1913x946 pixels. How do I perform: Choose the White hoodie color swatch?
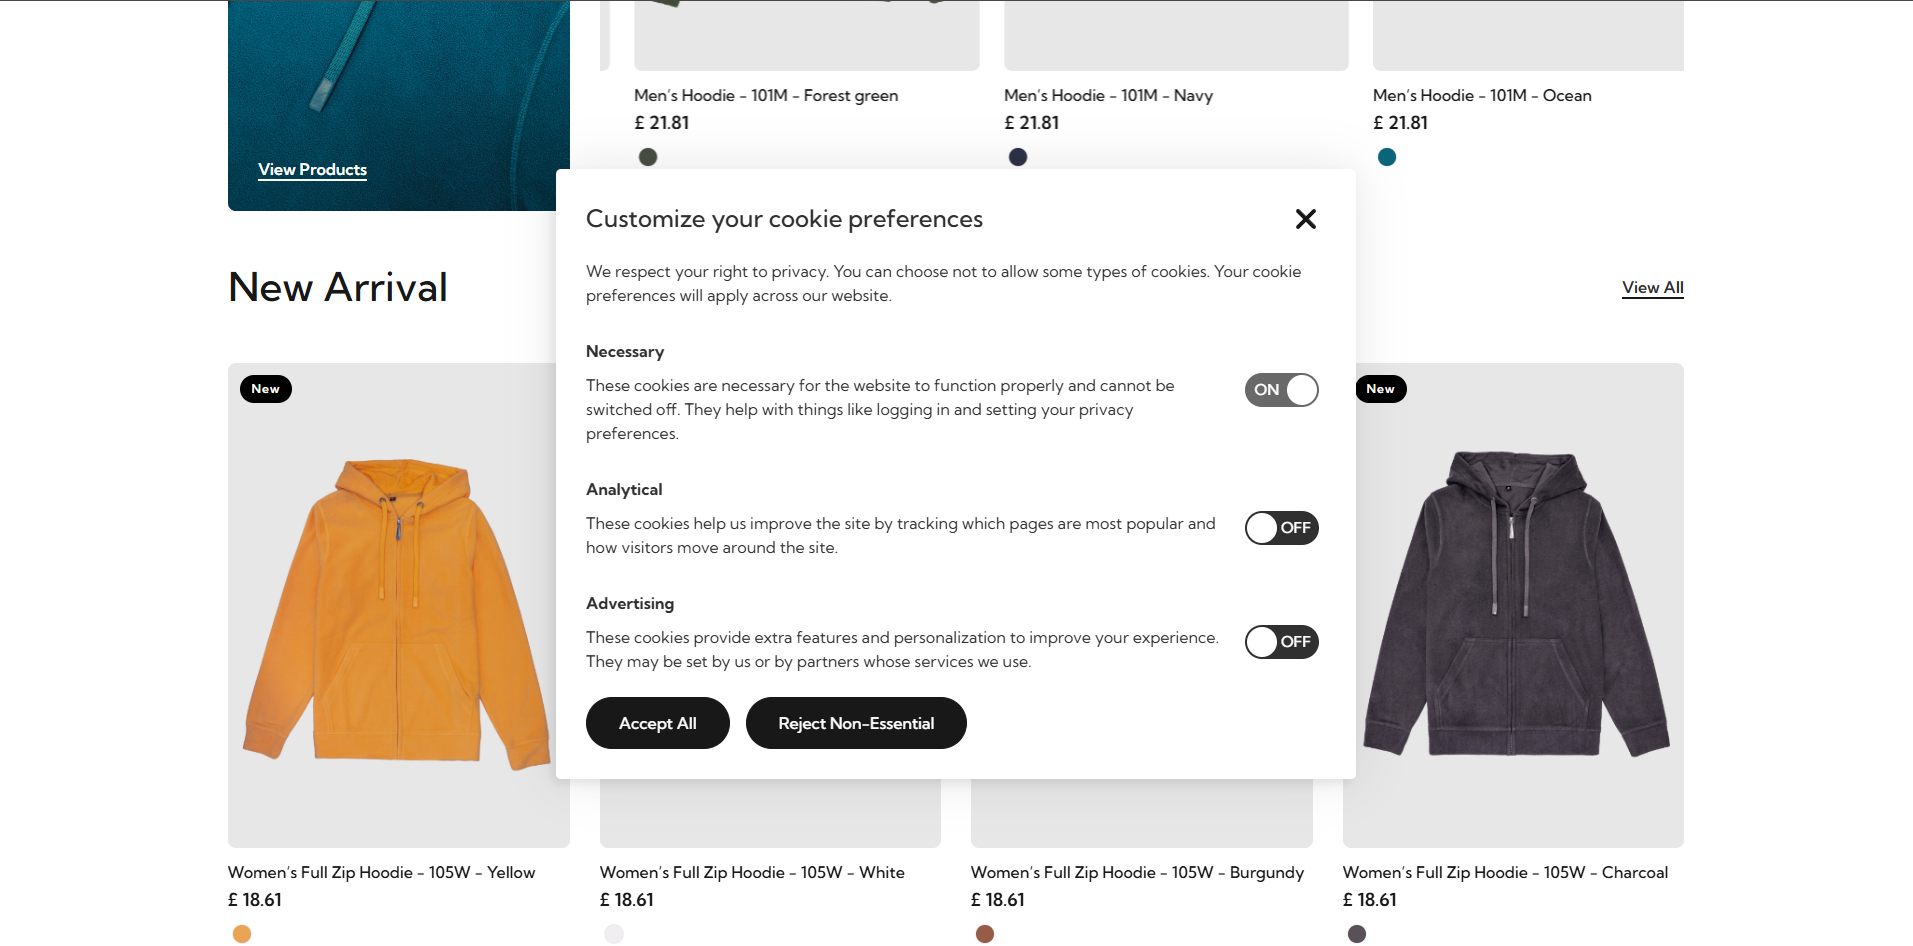click(x=614, y=934)
